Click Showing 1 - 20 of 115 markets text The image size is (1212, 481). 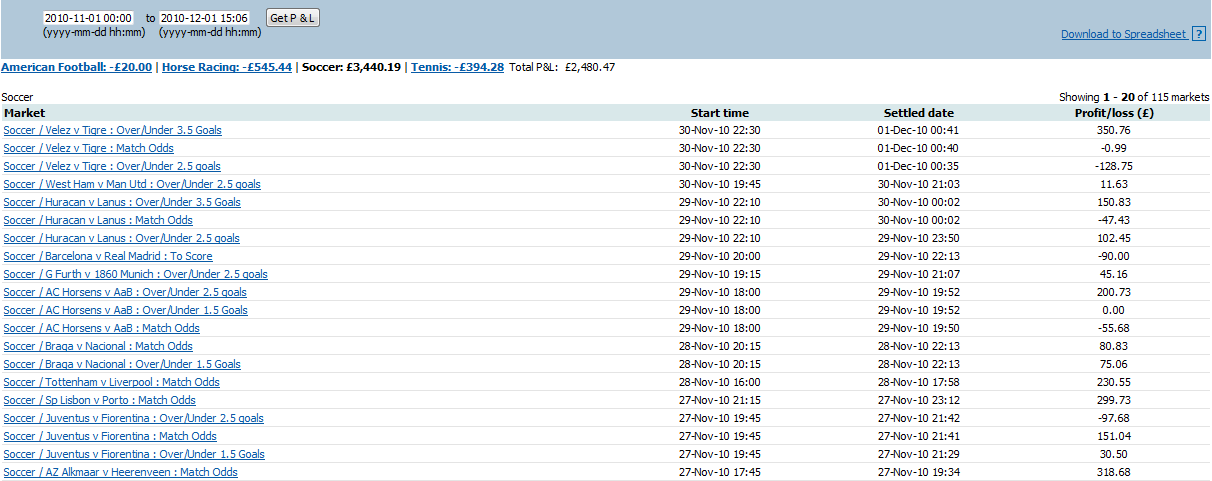click(1134, 97)
